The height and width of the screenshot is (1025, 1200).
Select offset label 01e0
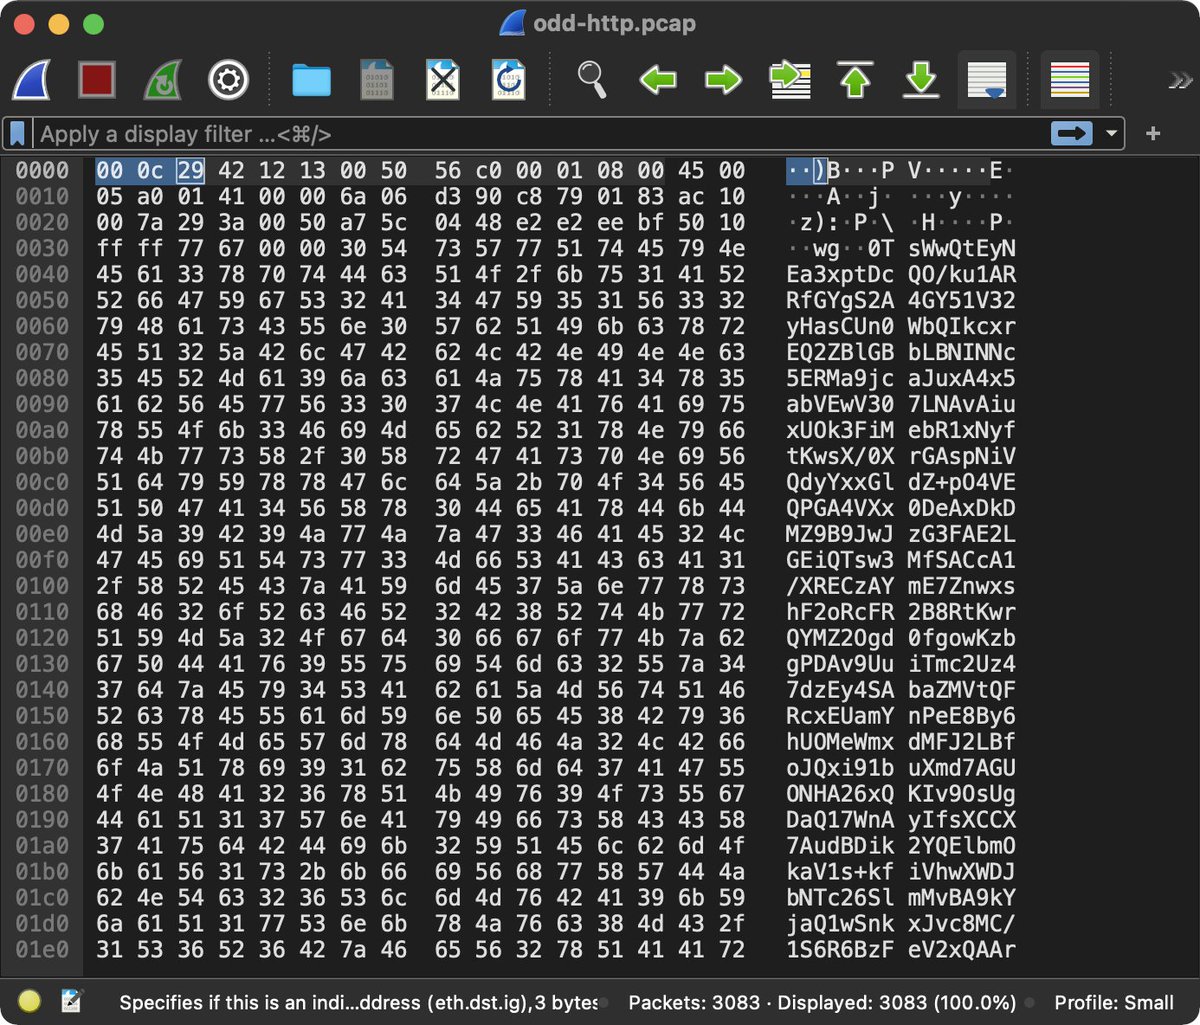click(42, 951)
